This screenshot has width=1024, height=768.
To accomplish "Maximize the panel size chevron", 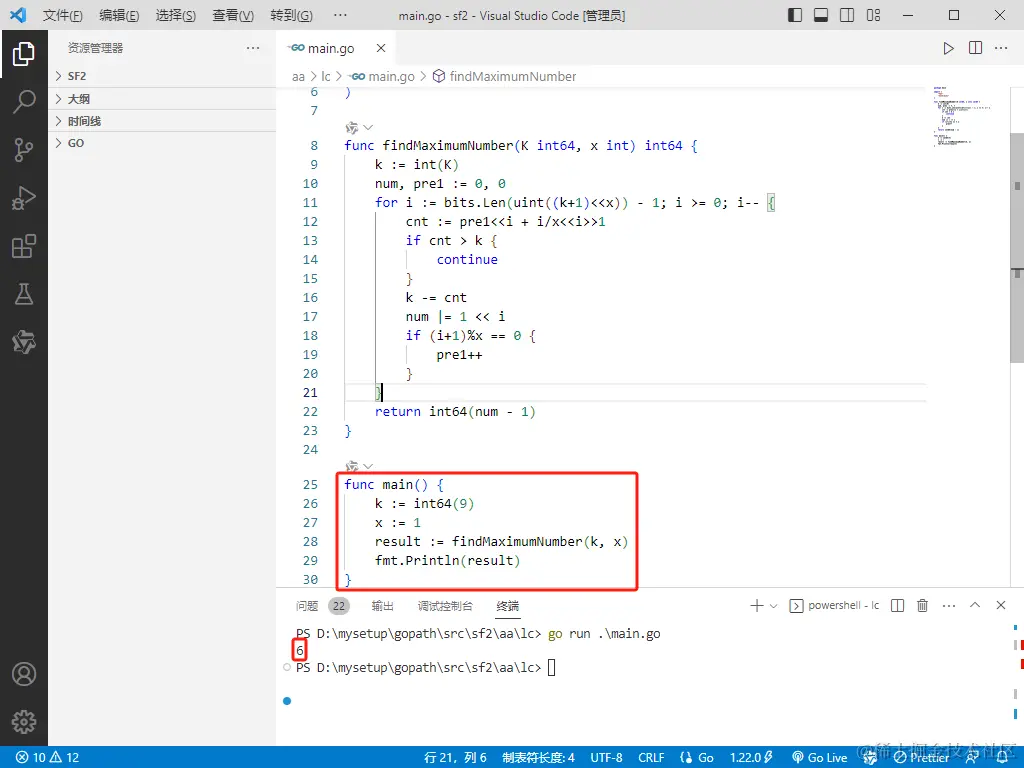I will pyautogui.click(x=975, y=605).
